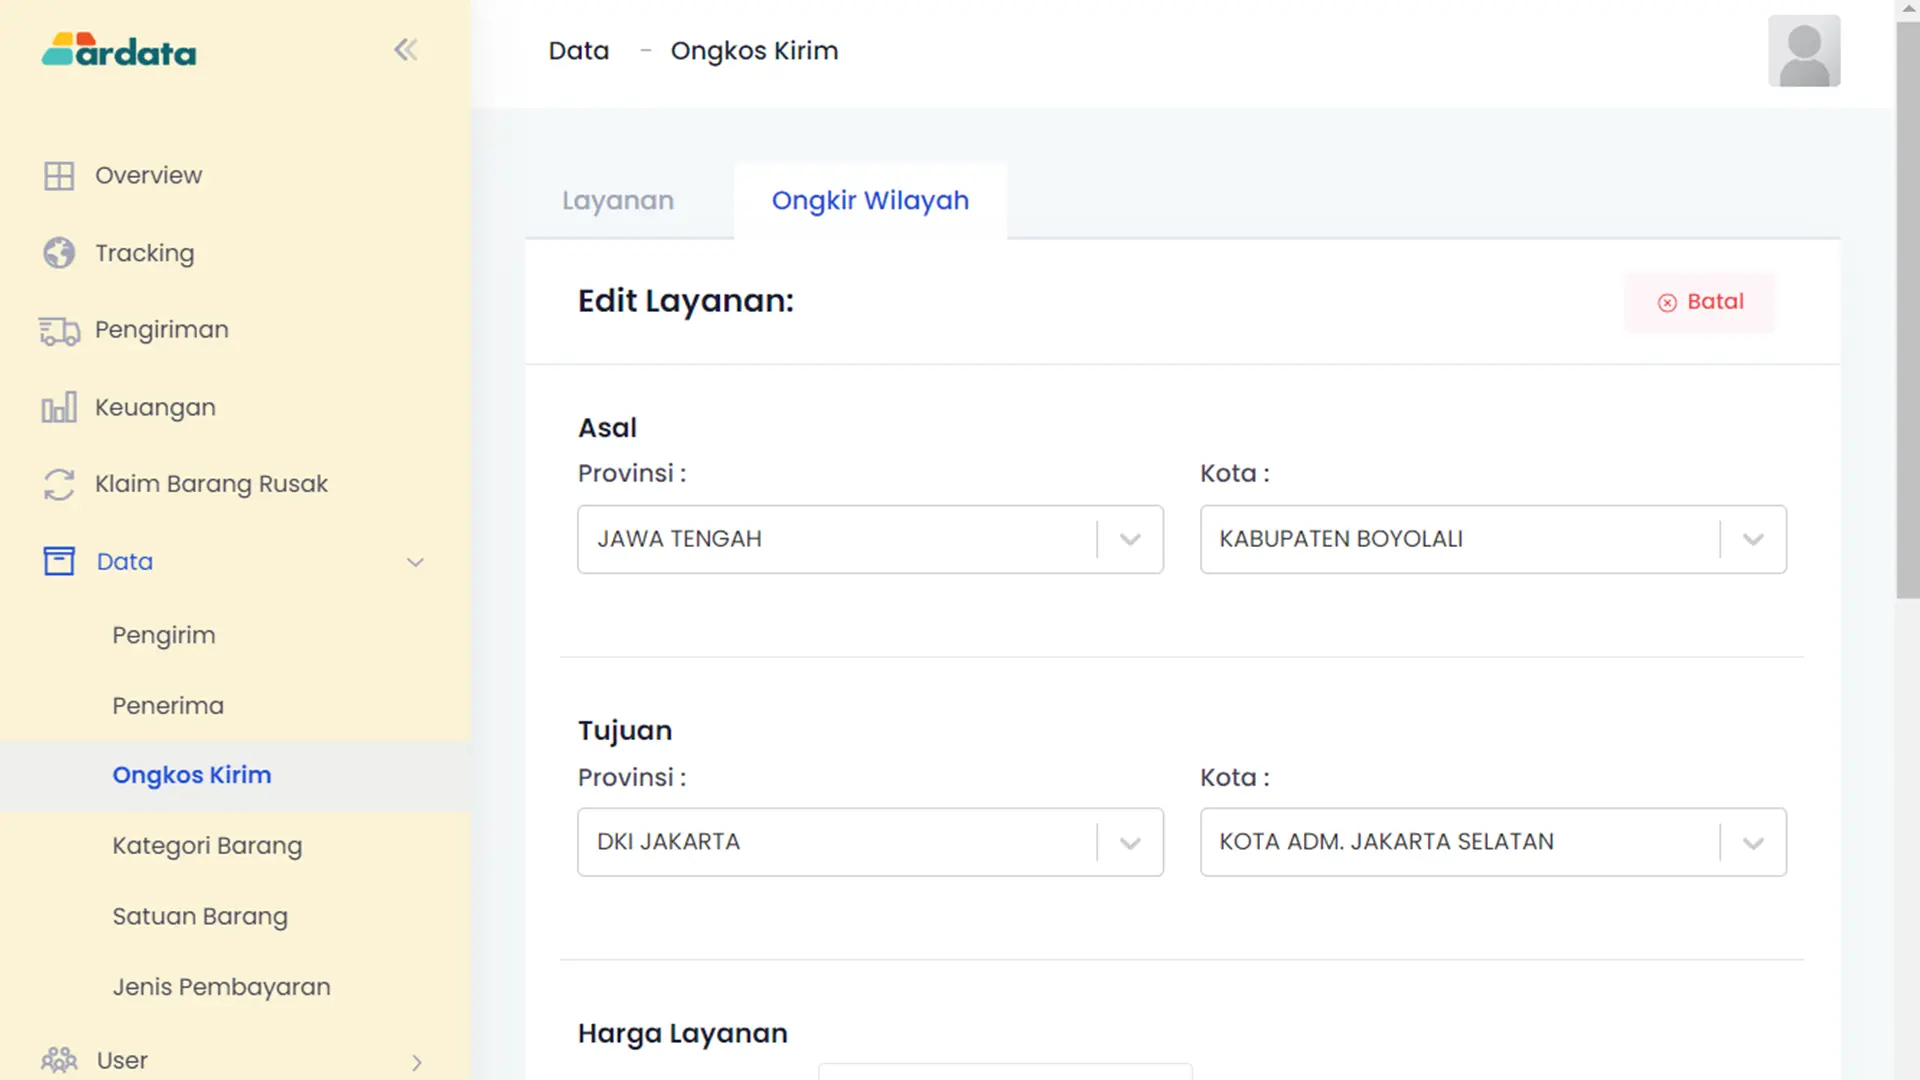
Task: Switch to the Layanan tab
Action: pos(618,201)
